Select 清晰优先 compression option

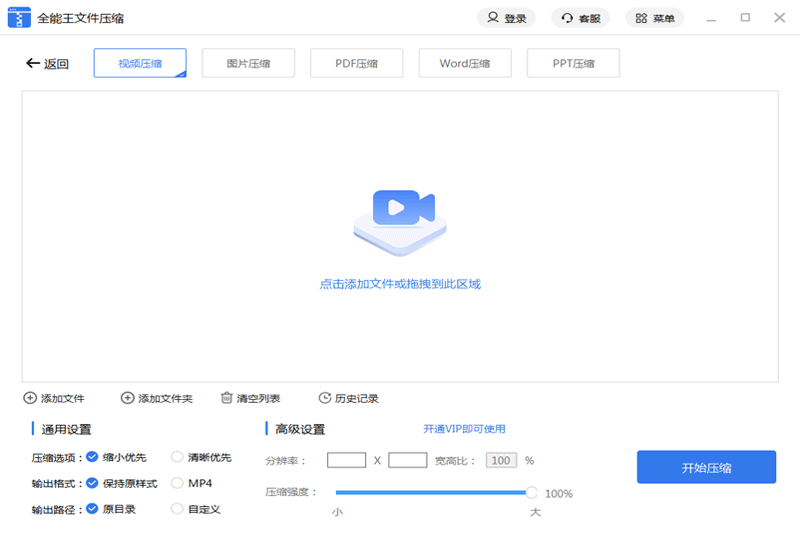click(x=177, y=457)
